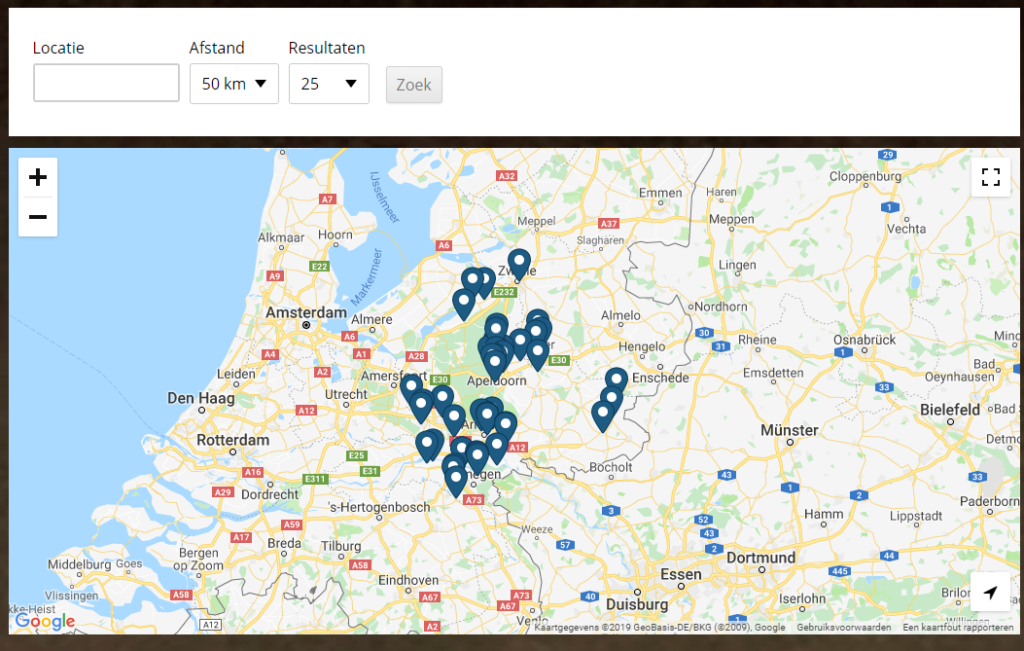Select the marker just south of Enschede
This screenshot has height=651, width=1024.
pos(616,384)
